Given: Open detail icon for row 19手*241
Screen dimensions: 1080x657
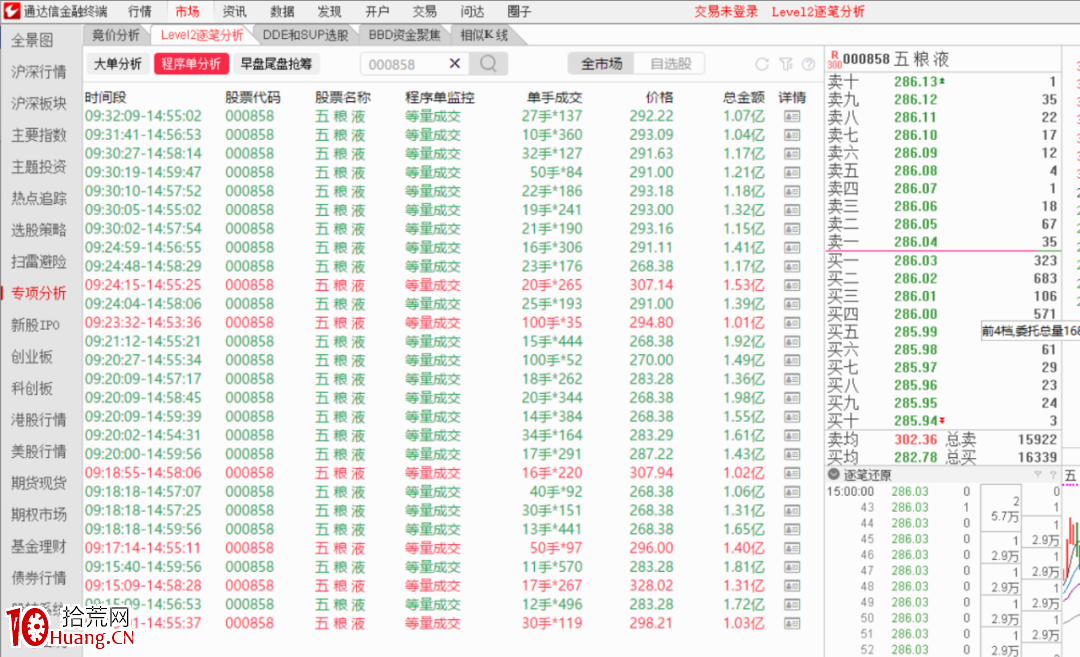Looking at the screenshot, I should click(x=792, y=210).
